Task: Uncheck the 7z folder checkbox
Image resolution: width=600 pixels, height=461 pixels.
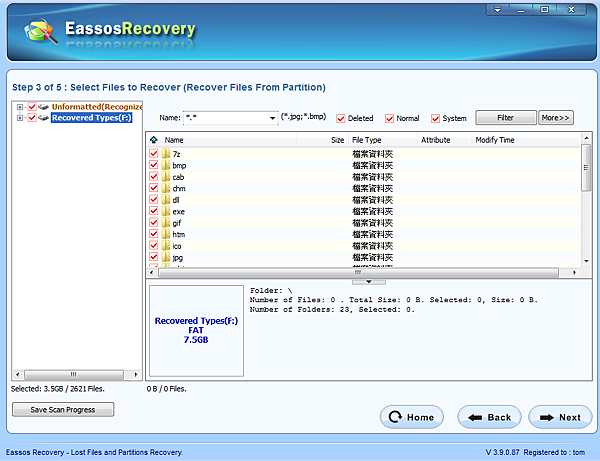Action: 153,153
